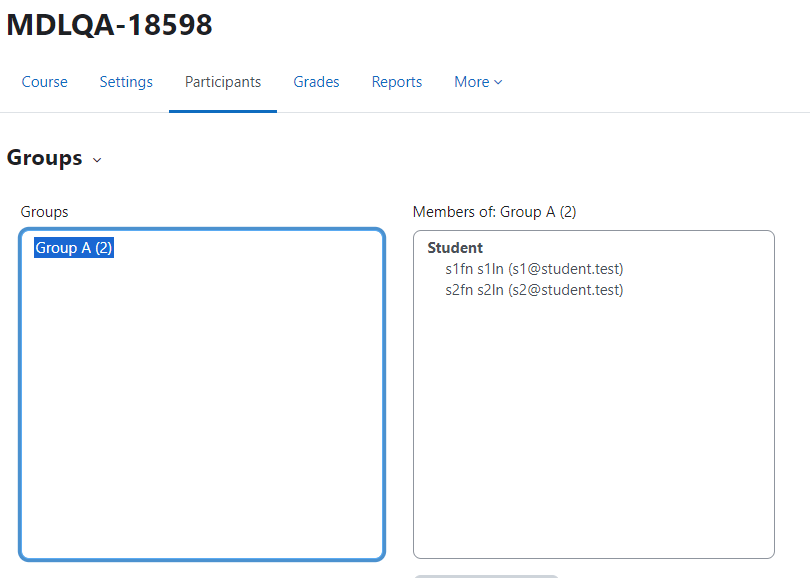
Task: Select member s1fn s1ln (s1@student.test)
Action: point(534,269)
